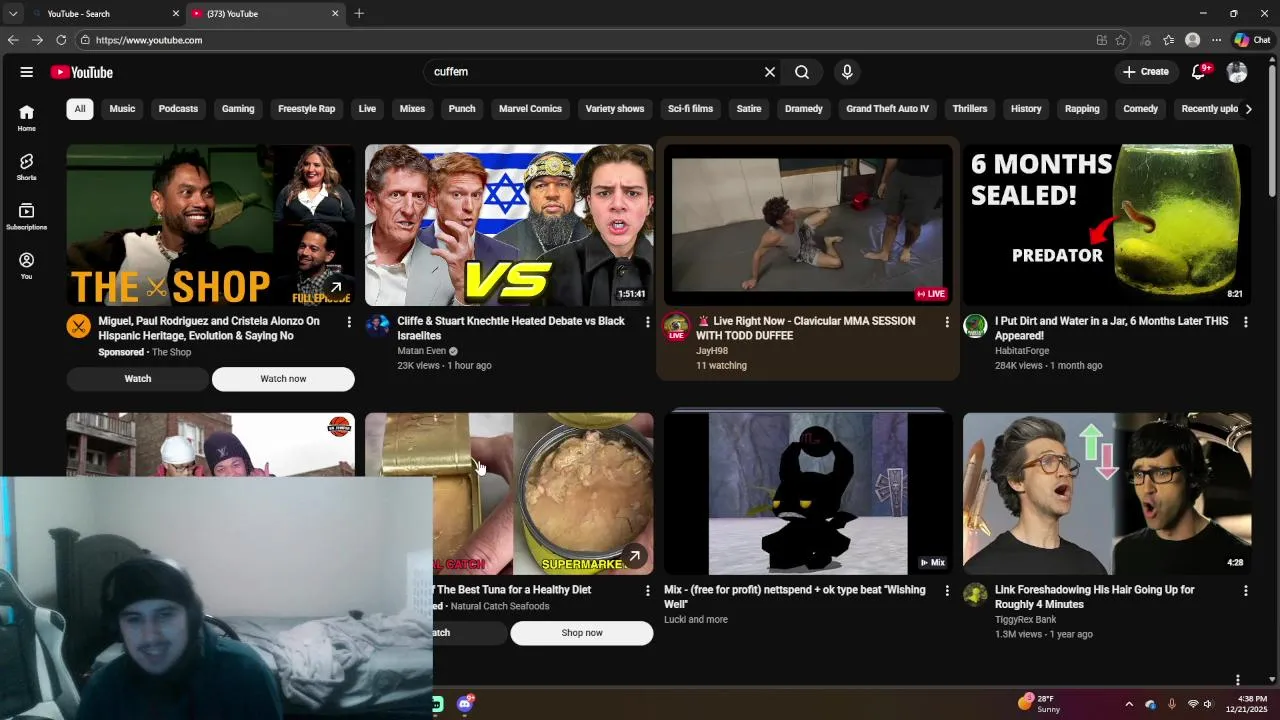Reload the page in browser

pos(61,40)
